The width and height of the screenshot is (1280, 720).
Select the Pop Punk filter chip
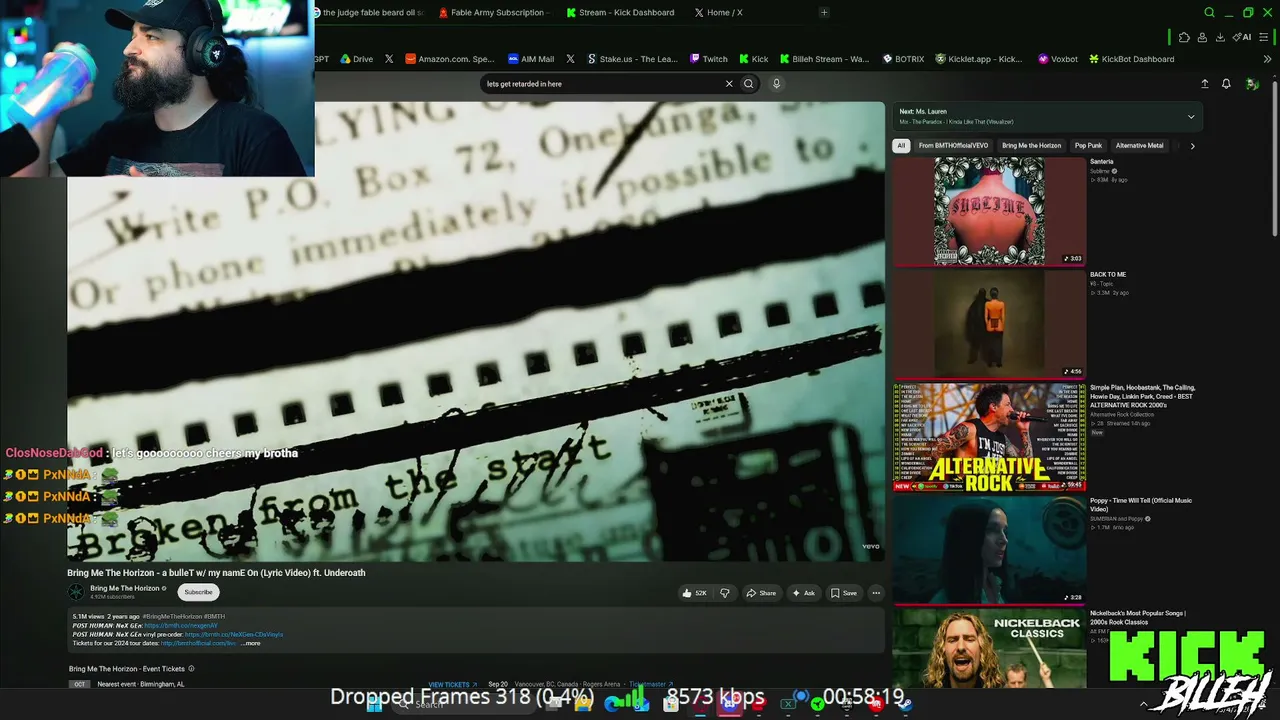pyautogui.click(x=1088, y=146)
